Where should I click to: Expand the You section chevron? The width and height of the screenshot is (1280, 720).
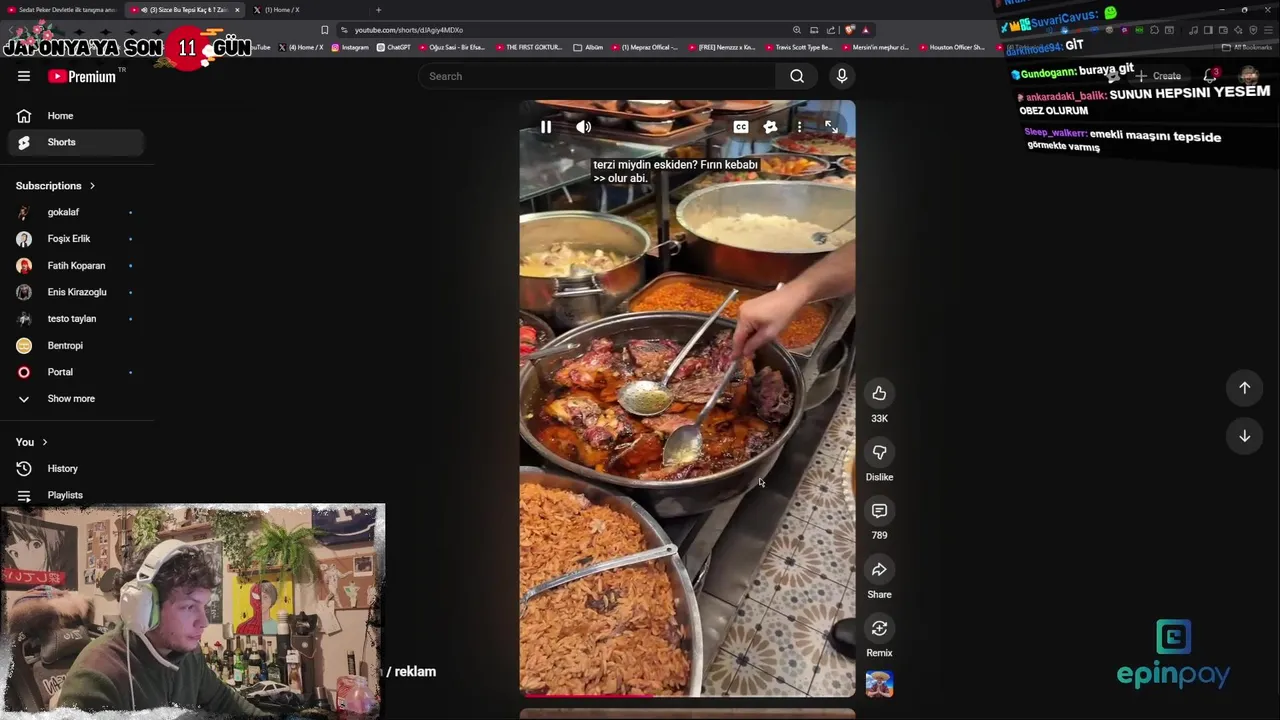coord(44,442)
